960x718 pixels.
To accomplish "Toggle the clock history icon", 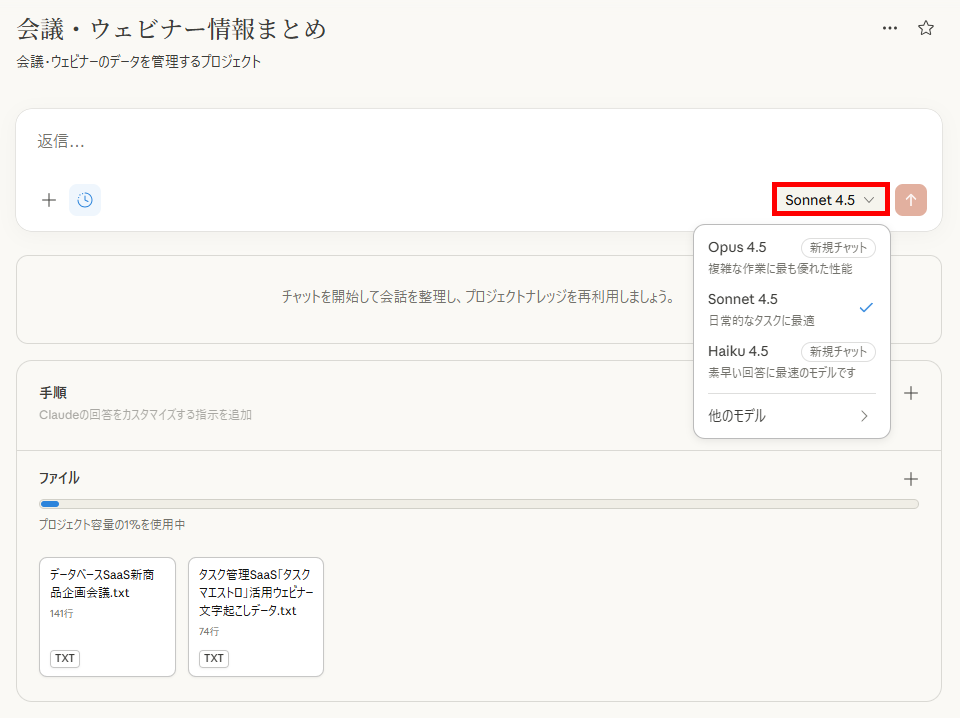I will point(85,200).
